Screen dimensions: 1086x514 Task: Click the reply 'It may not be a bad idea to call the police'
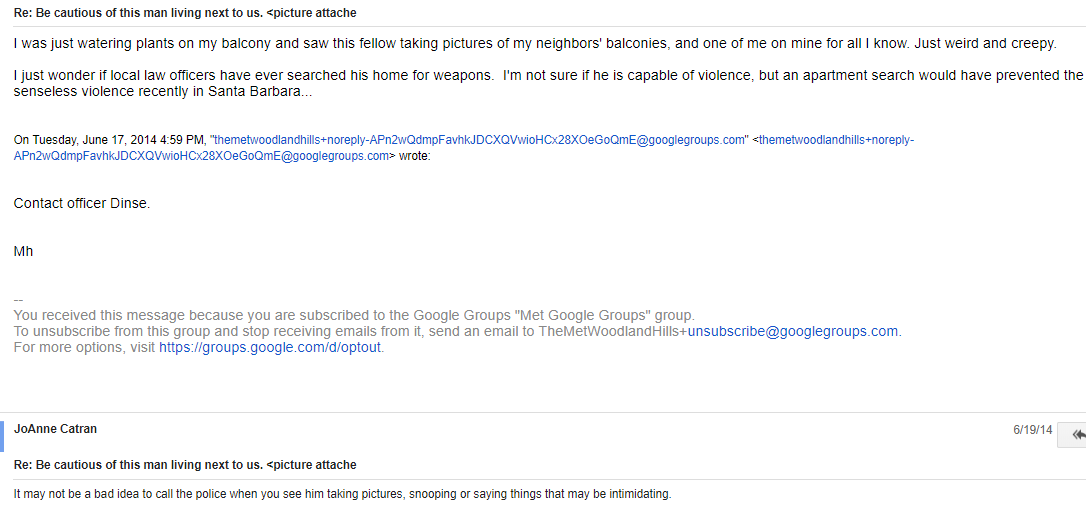coord(343,495)
